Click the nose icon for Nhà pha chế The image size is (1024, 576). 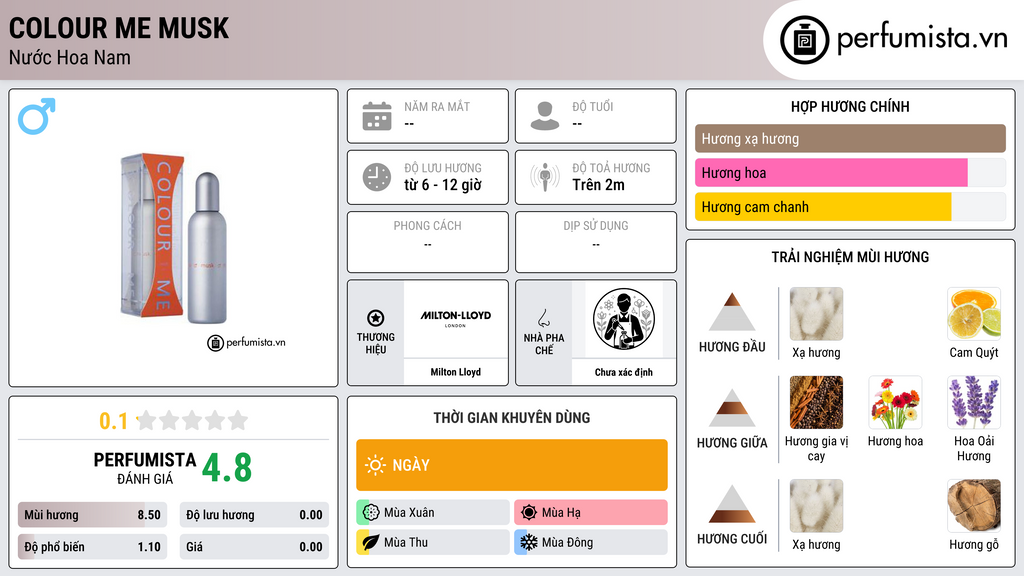pos(543,318)
